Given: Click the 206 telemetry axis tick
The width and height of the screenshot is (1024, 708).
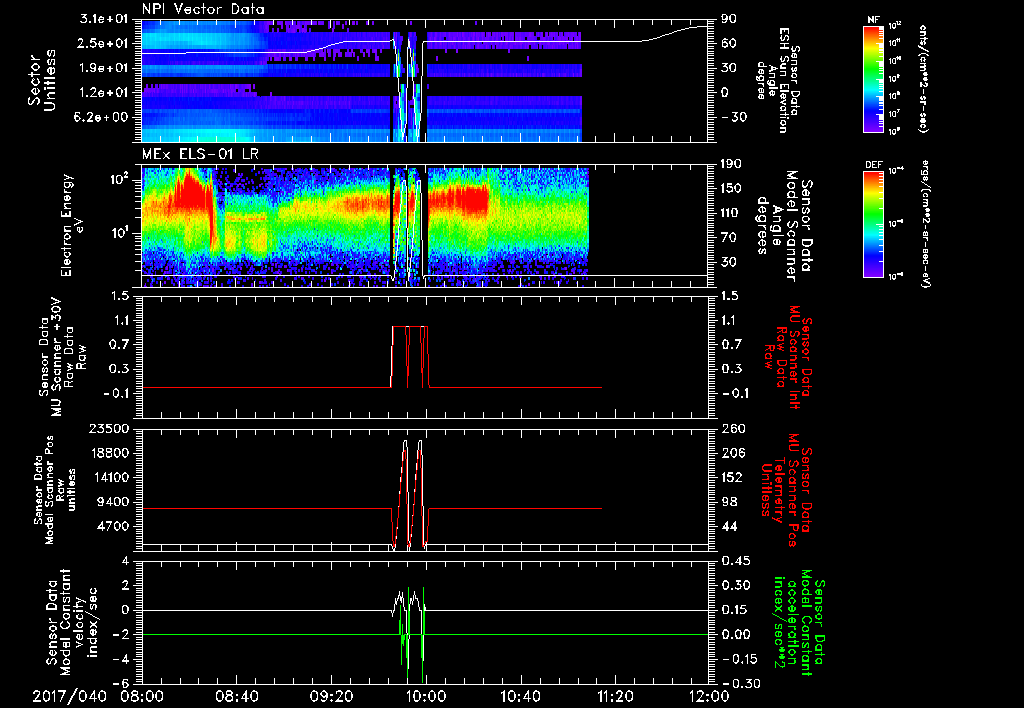Looking at the screenshot, I should [733, 453].
